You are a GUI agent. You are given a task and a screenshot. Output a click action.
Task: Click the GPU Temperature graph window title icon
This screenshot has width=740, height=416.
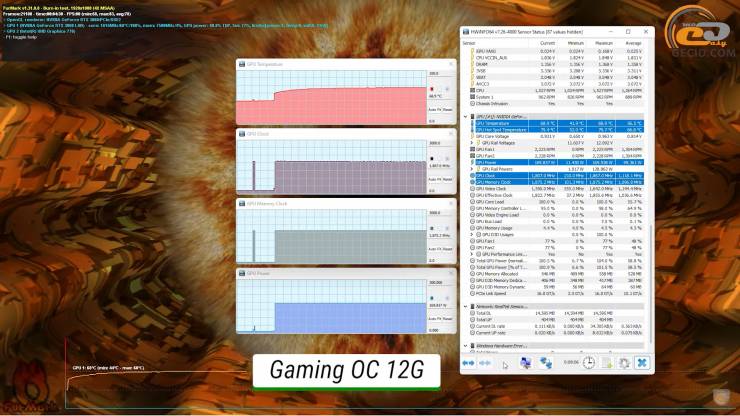[242, 64]
